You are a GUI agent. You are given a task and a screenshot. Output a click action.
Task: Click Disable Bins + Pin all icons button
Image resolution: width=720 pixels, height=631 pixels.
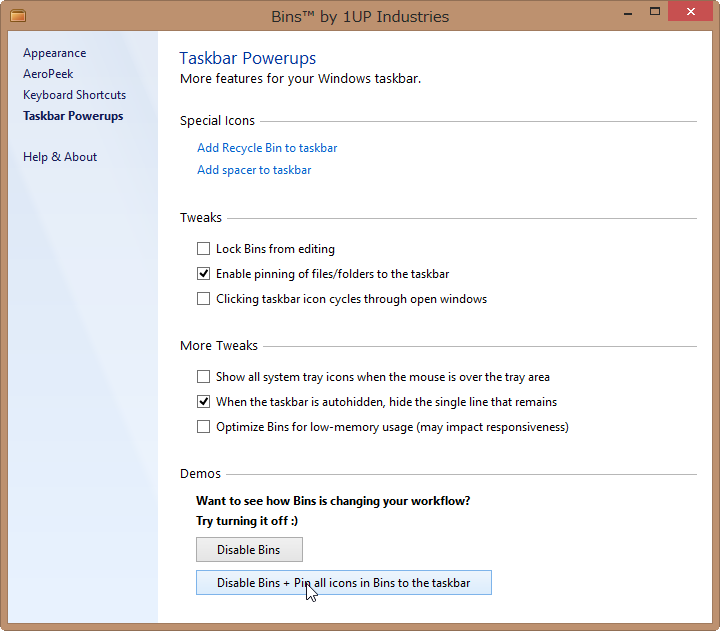point(344,583)
